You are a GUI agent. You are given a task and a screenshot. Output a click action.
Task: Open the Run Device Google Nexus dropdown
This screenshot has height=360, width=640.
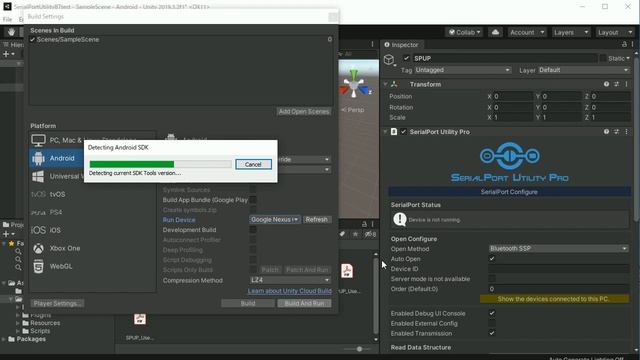275,220
